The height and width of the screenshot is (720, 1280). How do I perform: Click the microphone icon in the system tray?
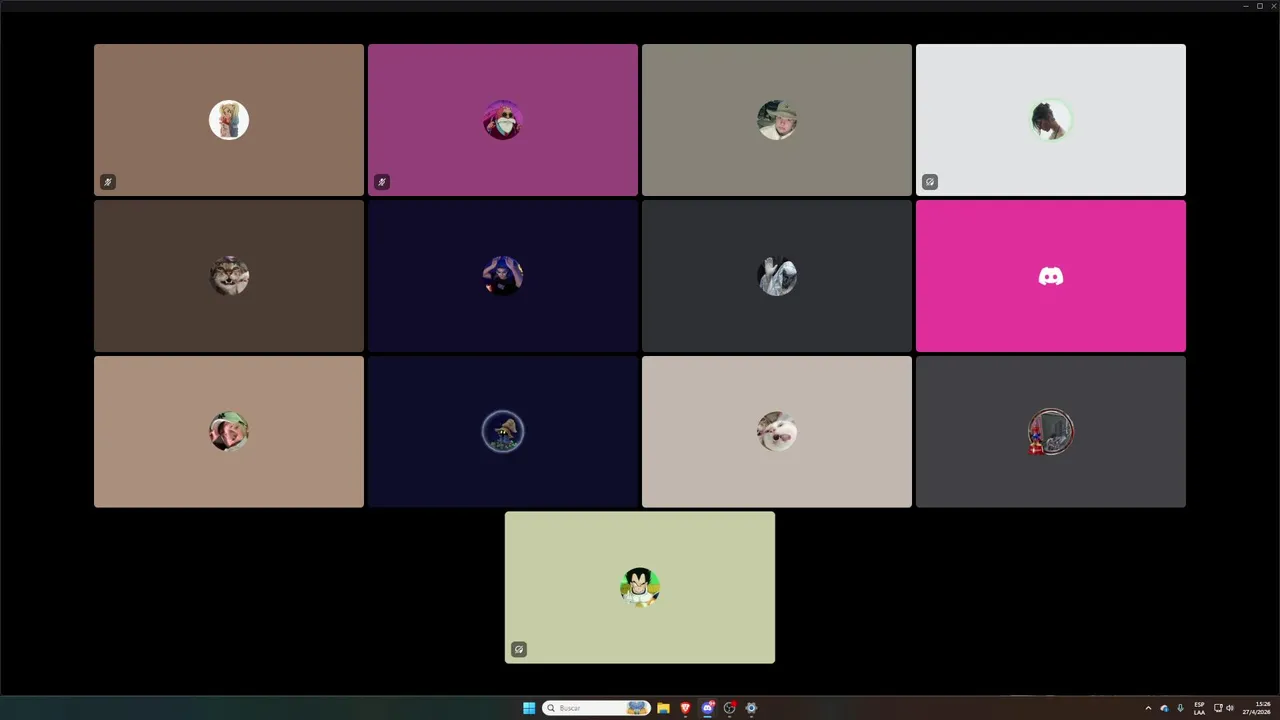[1180, 708]
